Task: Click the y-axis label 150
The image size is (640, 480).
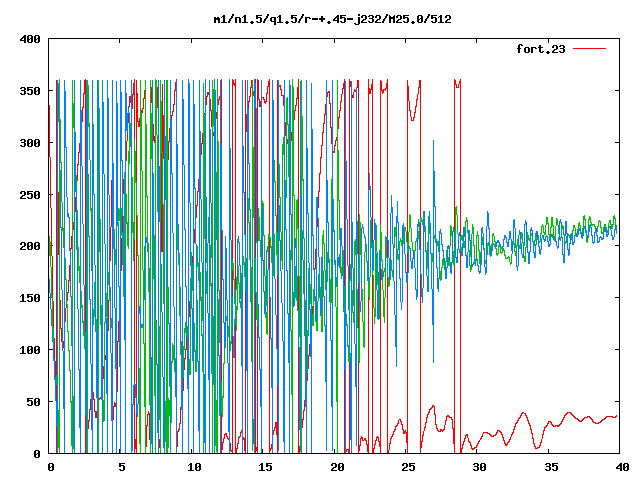Action: [30, 298]
